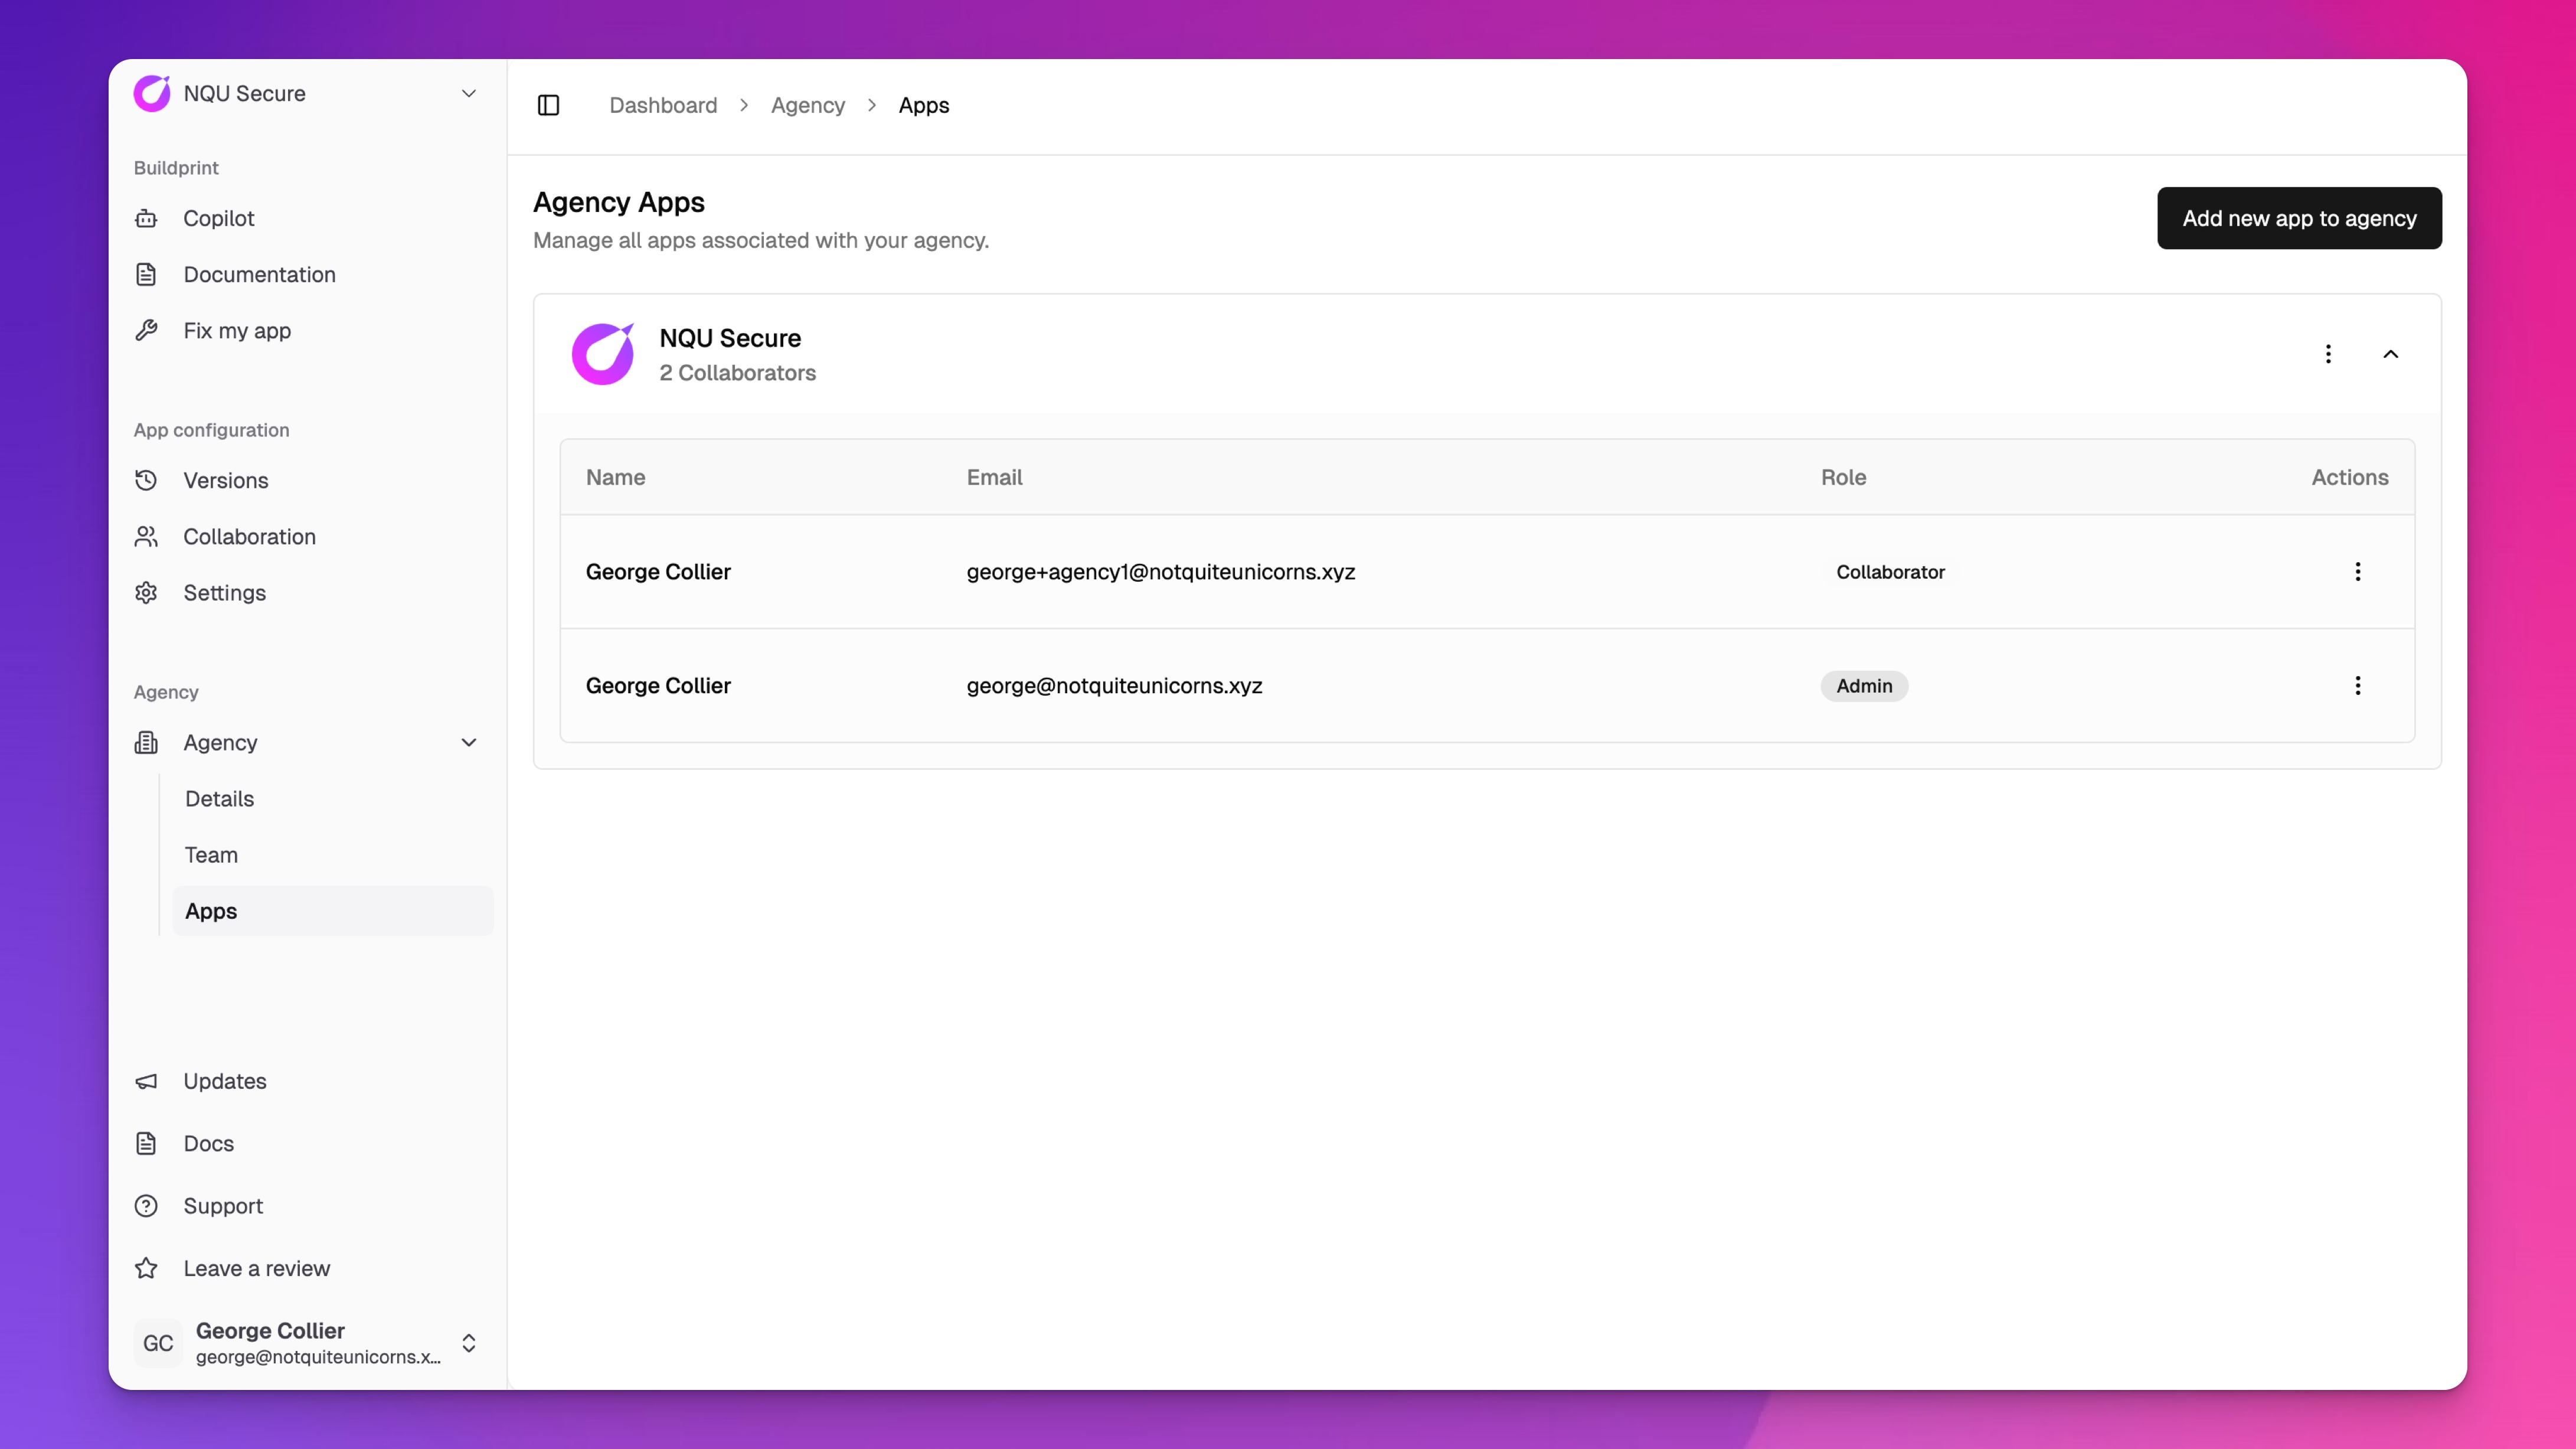Click the Apps breadcrumb item
This screenshot has height=1449, width=2576.
924,105
